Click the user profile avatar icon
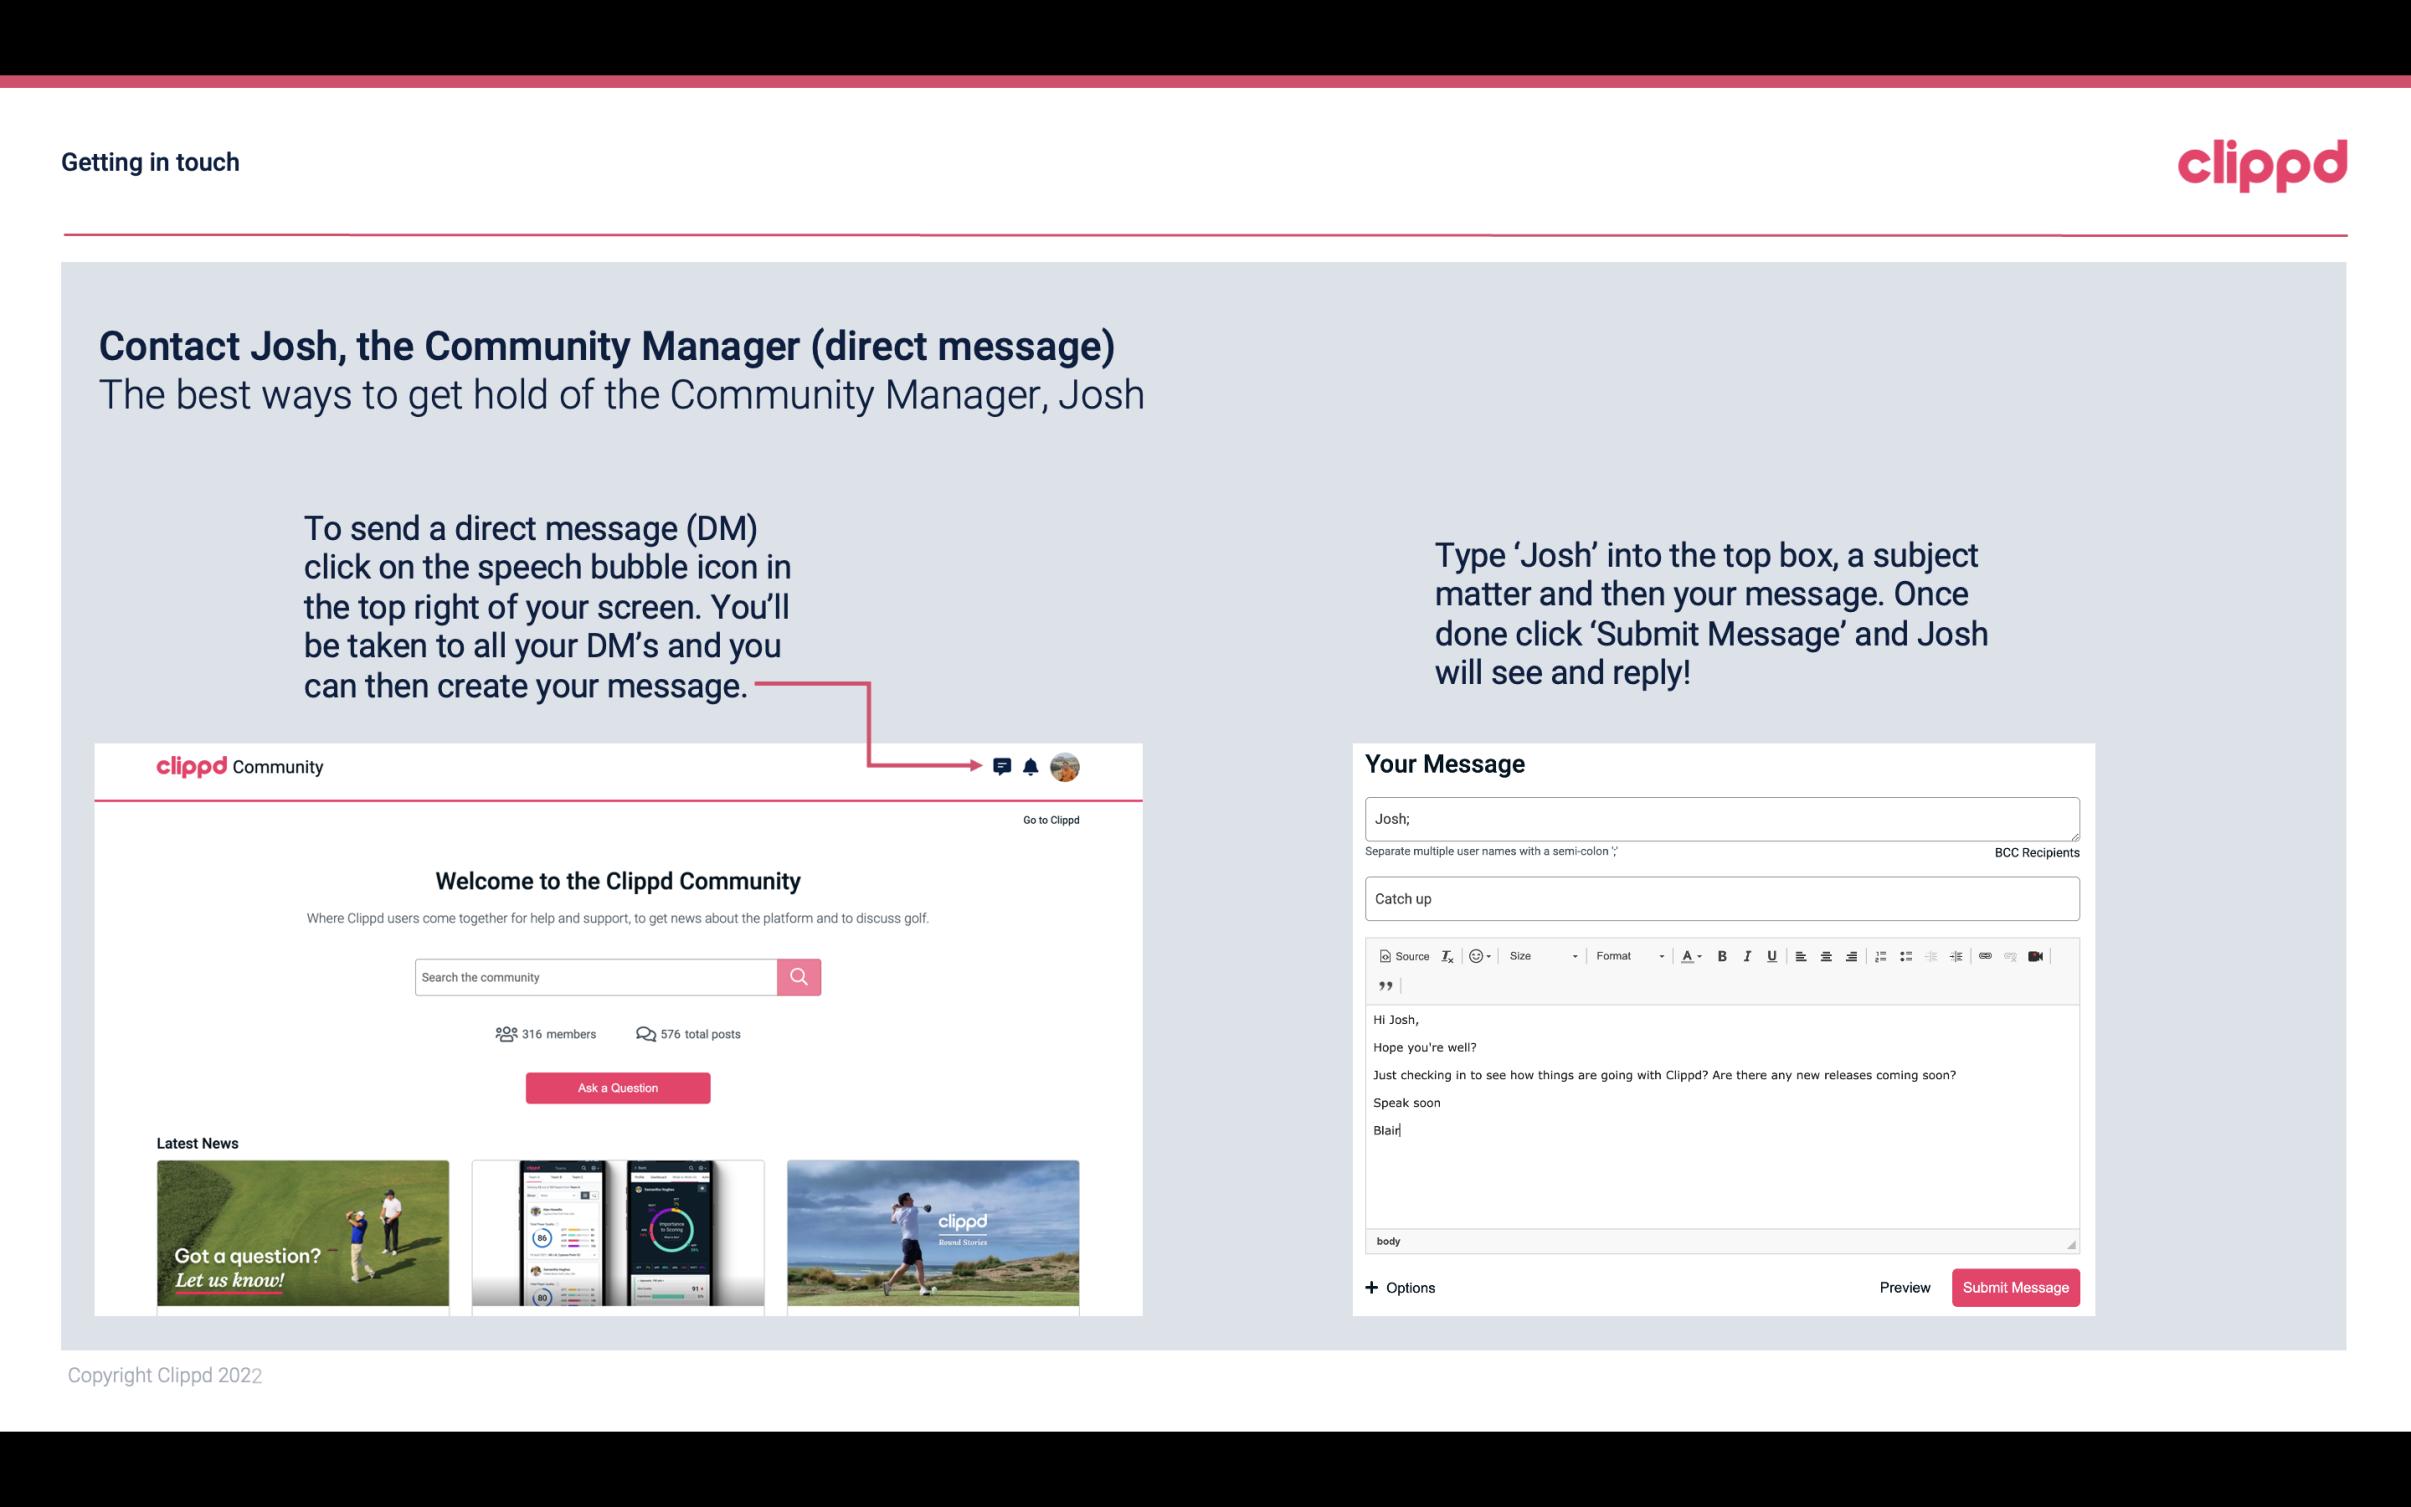This screenshot has width=2411, height=1507. 1064,766
